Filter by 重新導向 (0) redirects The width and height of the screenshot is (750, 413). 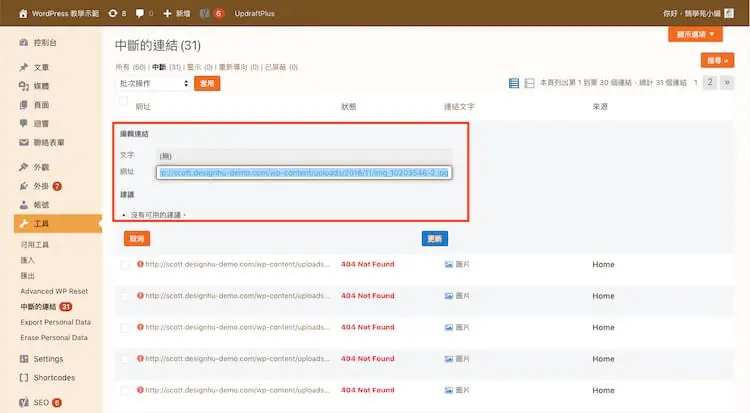click(x=239, y=67)
